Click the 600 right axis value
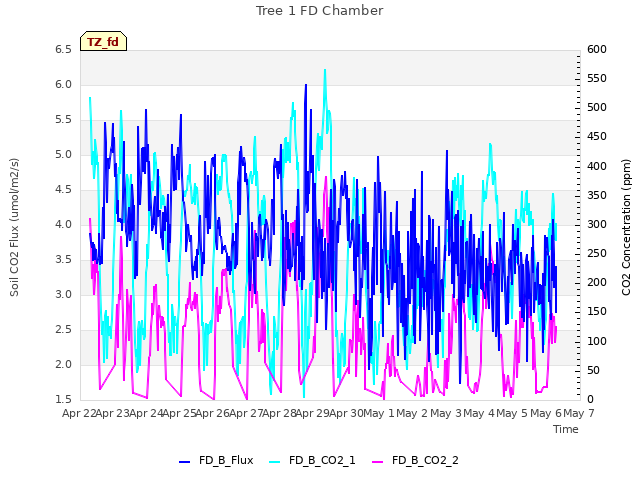The image size is (640, 480). pos(597,49)
